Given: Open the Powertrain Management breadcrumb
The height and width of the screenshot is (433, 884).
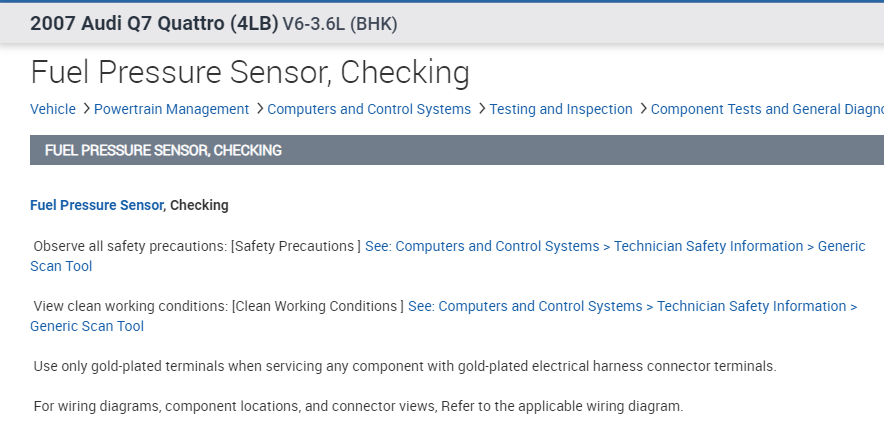Looking at the screenshot, I should [171, 109].
